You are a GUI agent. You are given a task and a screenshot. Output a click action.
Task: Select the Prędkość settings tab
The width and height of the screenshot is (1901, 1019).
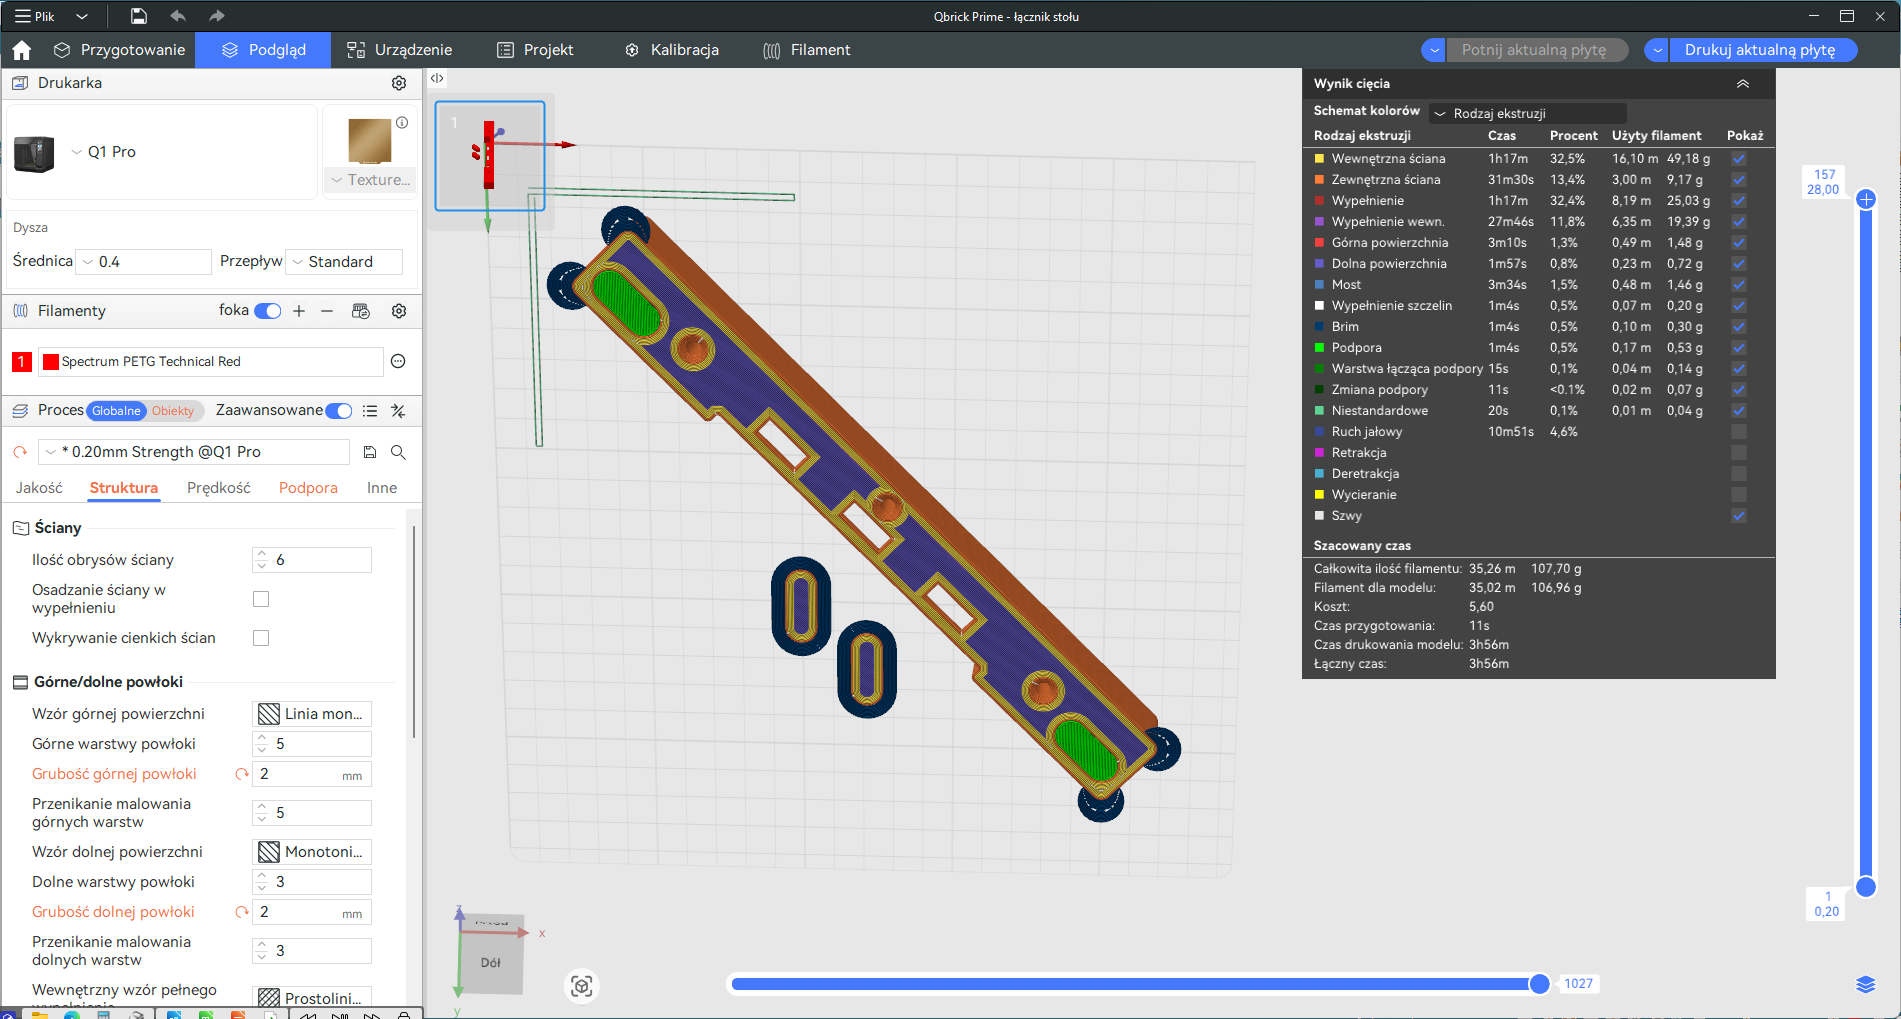point(219,488)
